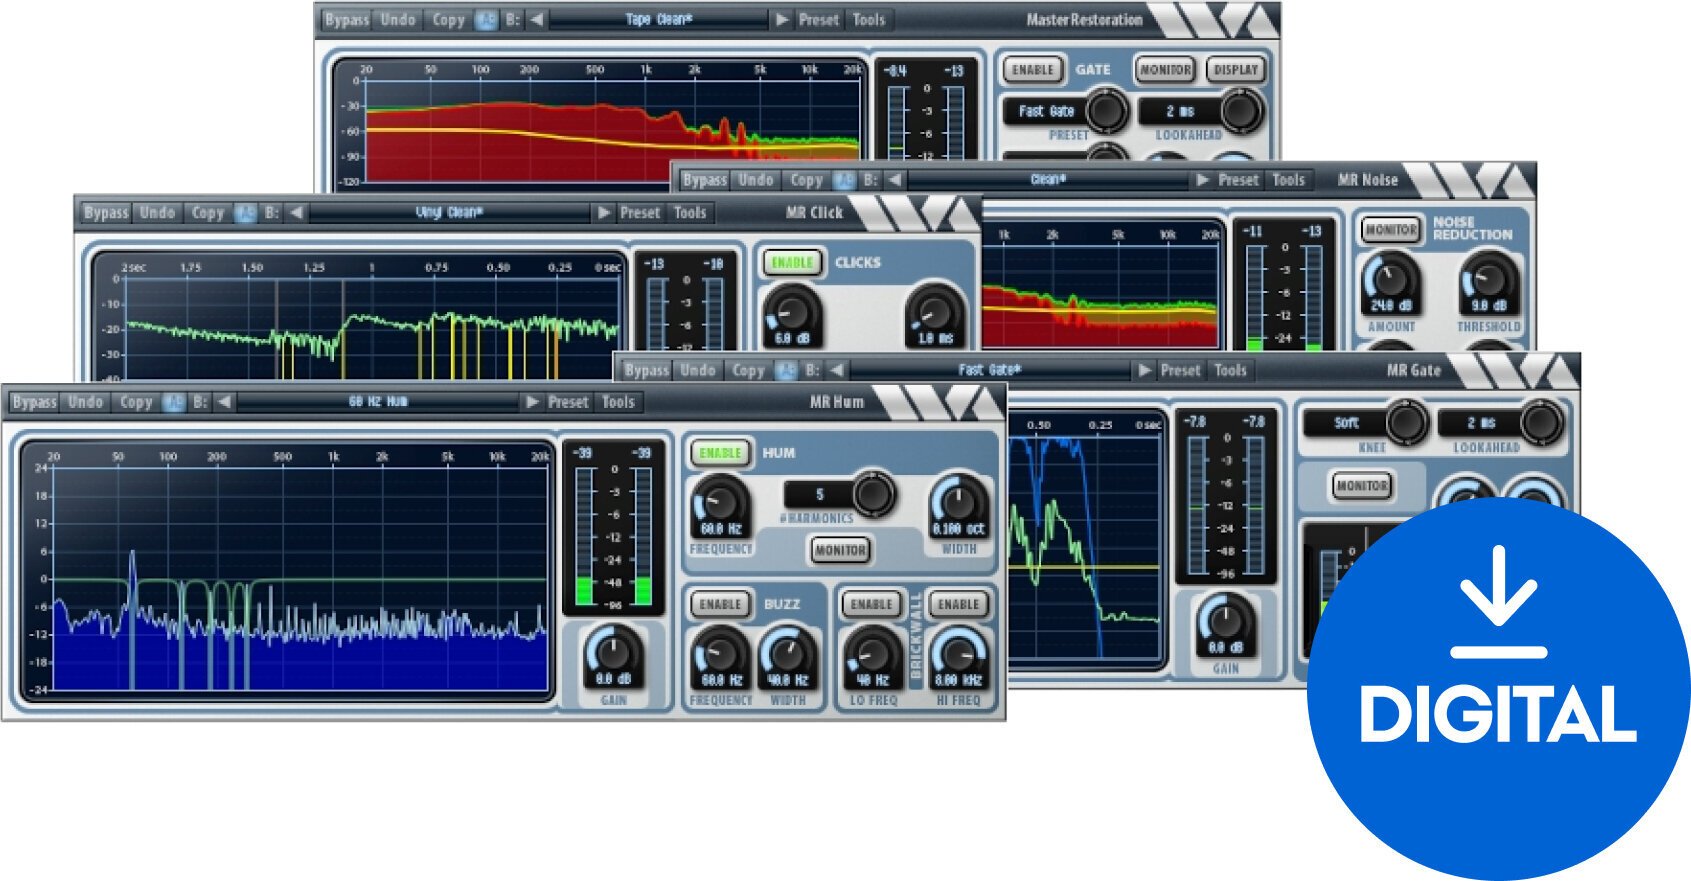Click Bypass in the MR Hum window
Screen dimensions: 1691x881
click(34, 402)
